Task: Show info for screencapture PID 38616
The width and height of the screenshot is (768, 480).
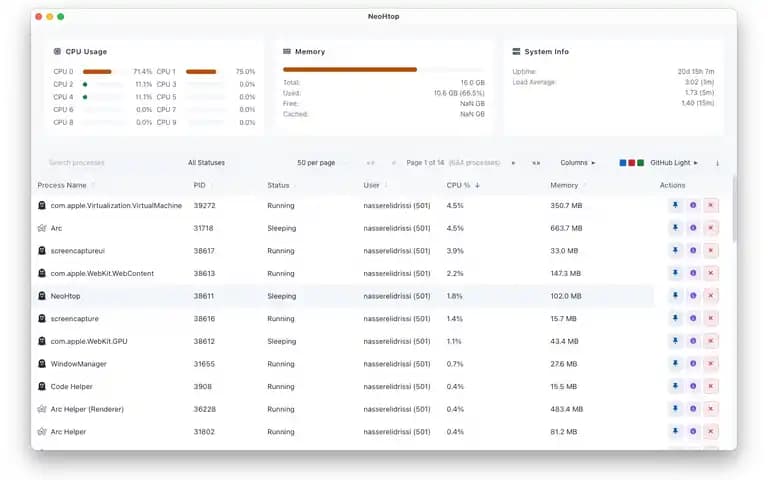Action: [693, 318]
